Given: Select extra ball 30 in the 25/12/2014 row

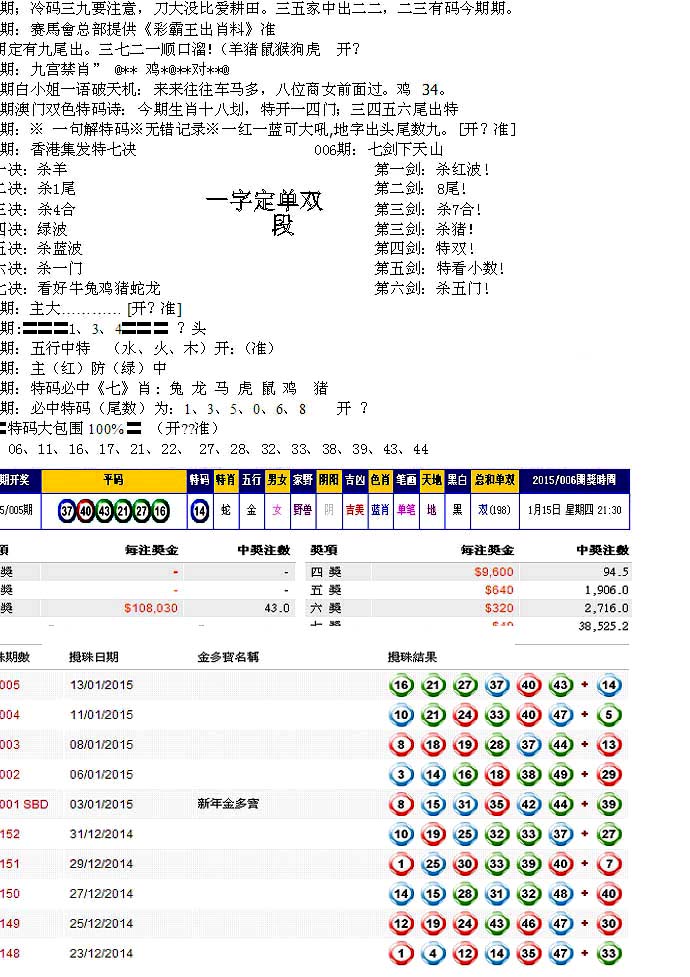Looking at the screenshot, I should tap(608, 923).
